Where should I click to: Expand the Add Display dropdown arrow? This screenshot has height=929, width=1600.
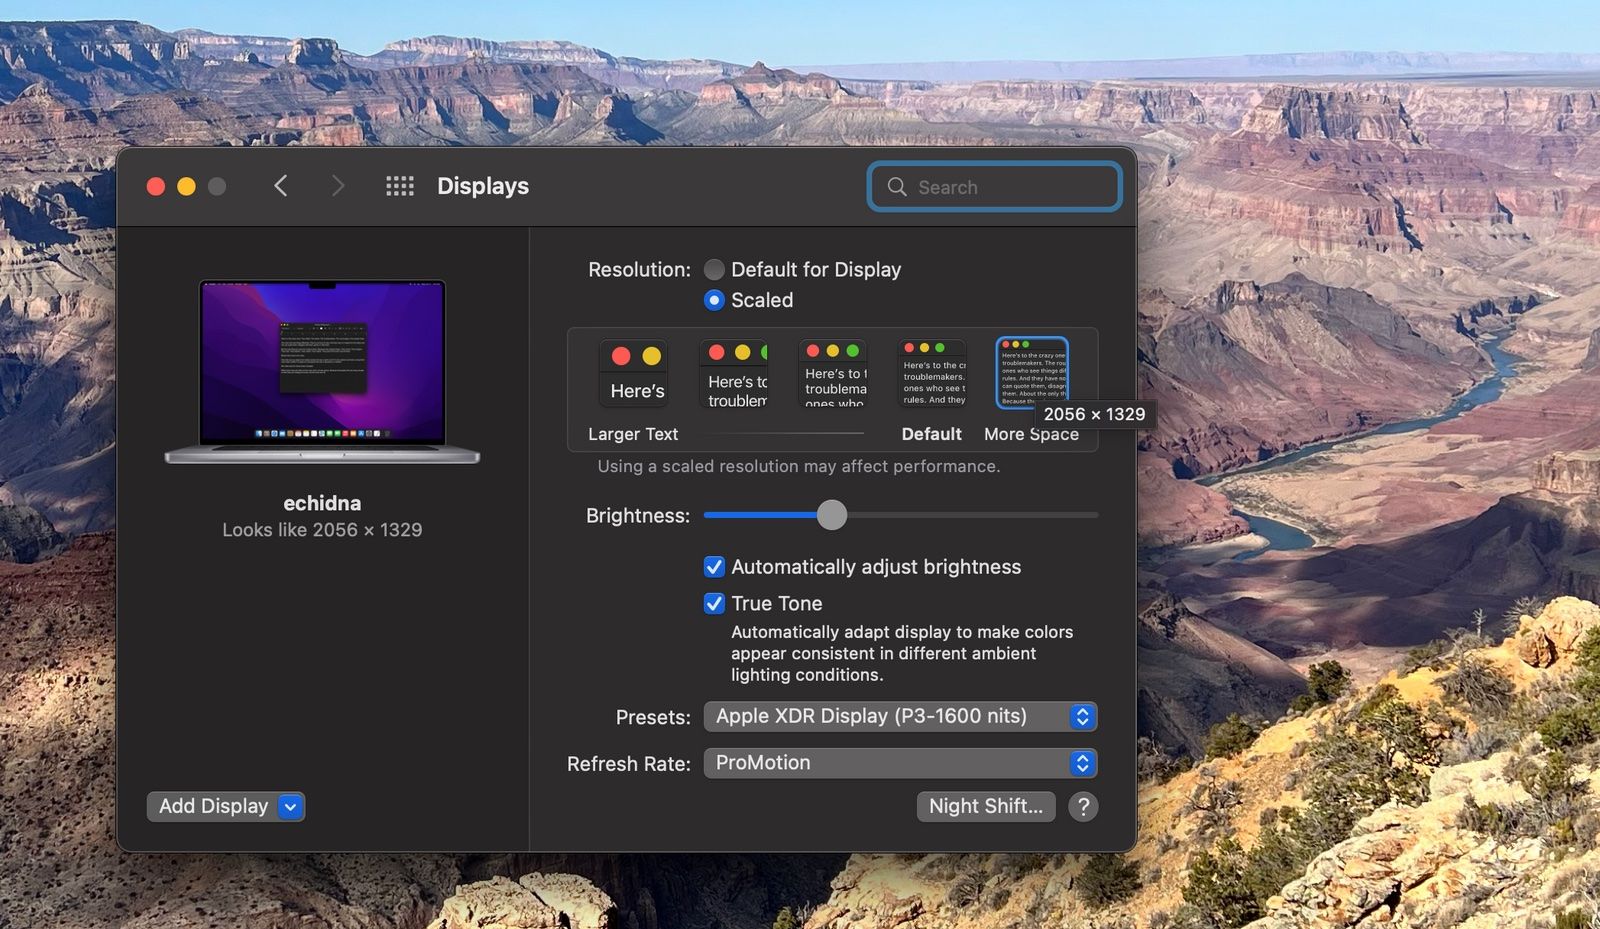coord(290,806)
